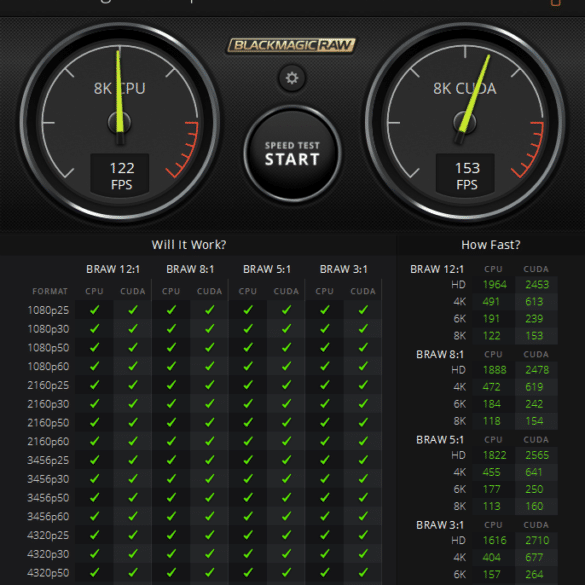Click the 3456p30 BRAW 3:1 CUDA checkmark

point(363,479)
